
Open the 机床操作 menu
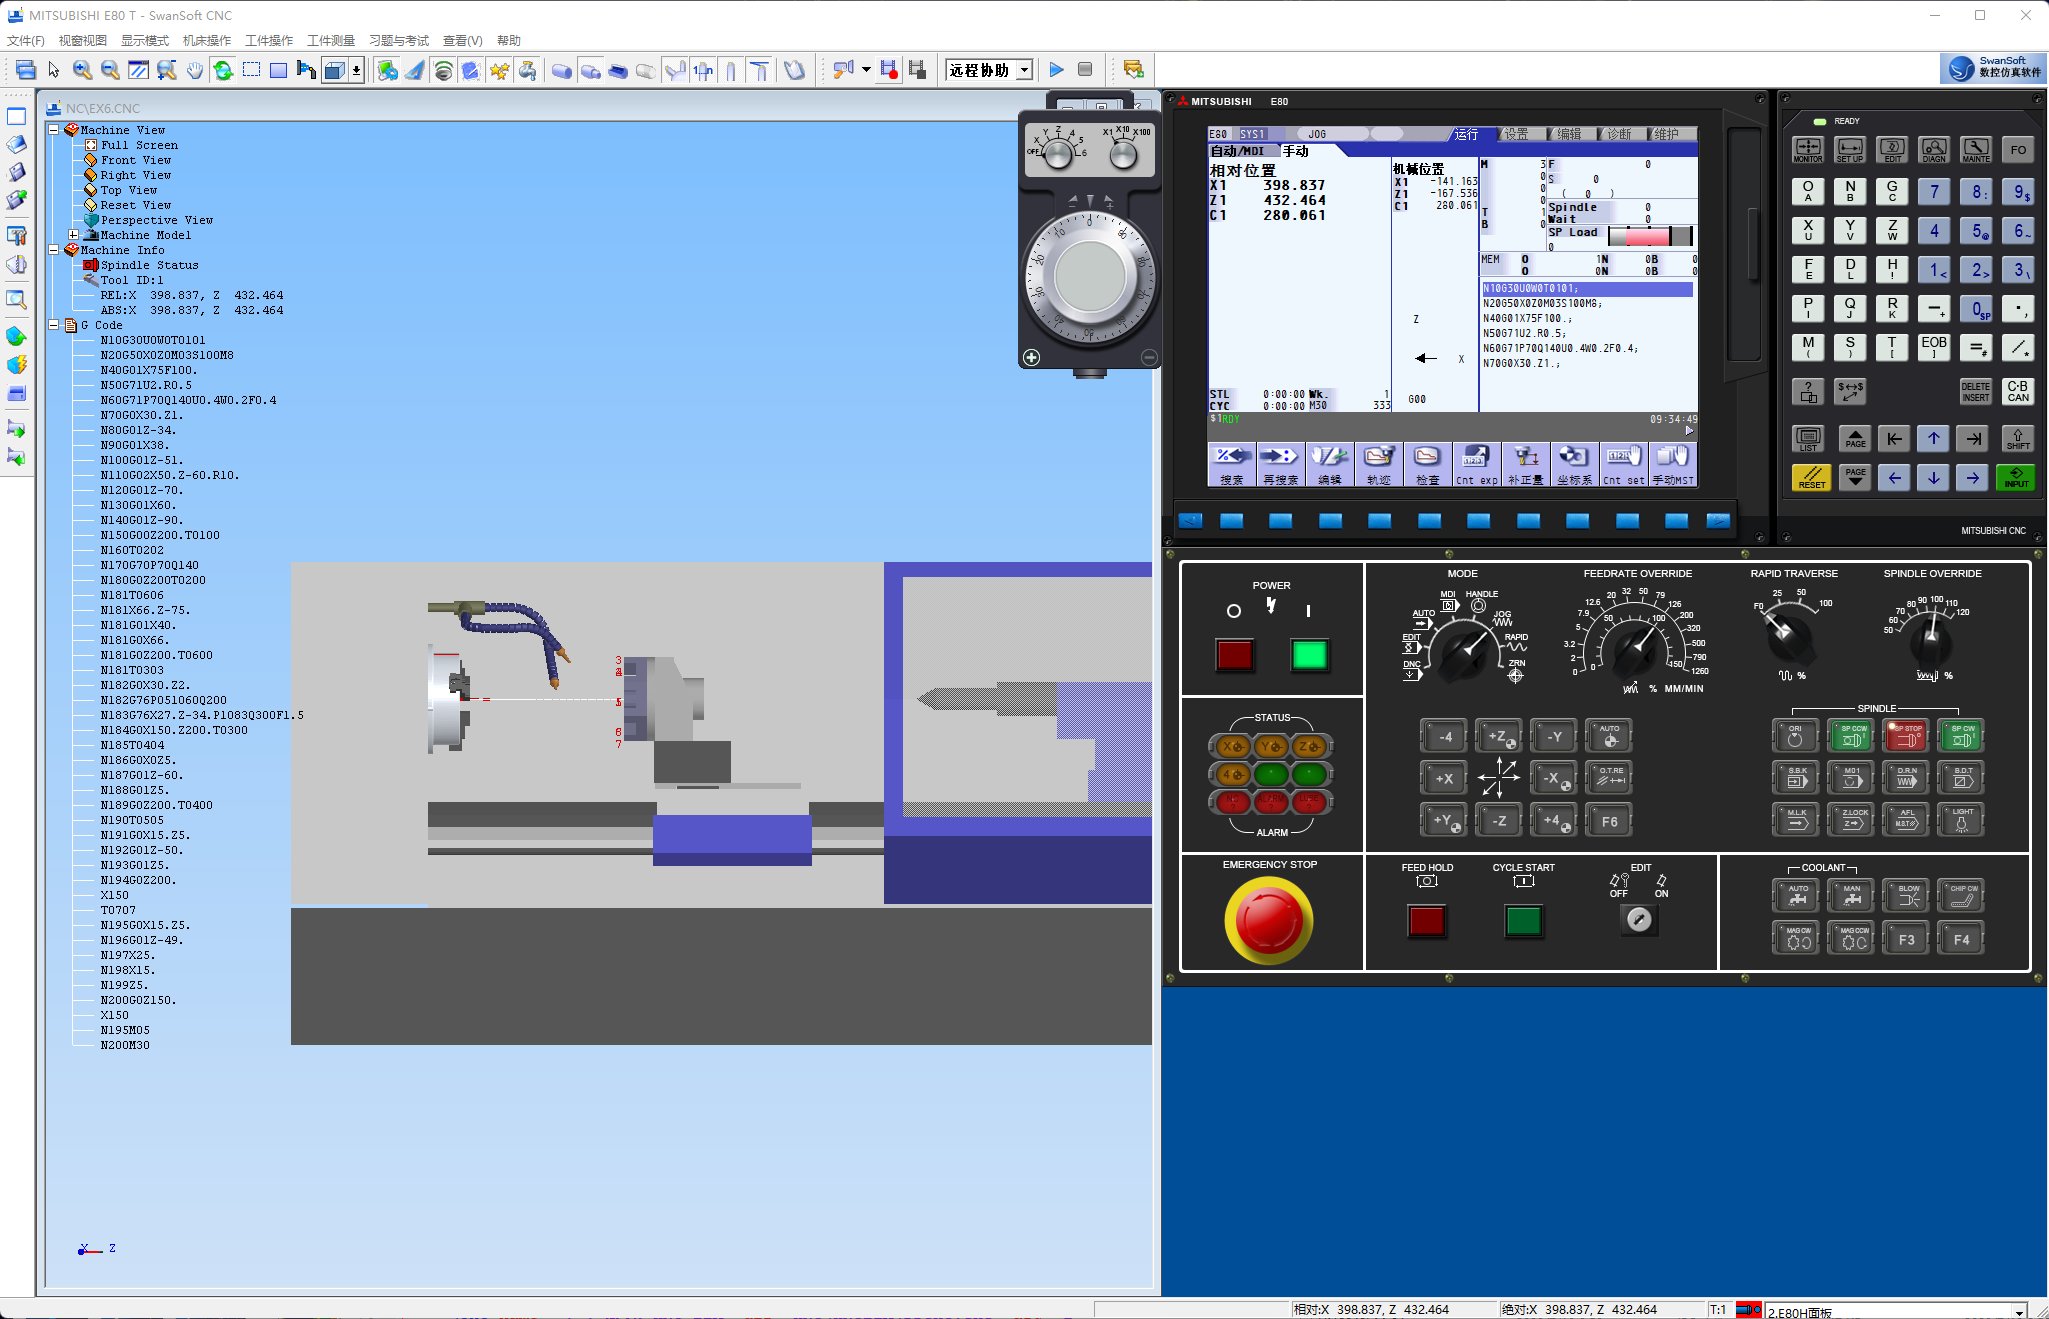(x=206, y=41)
